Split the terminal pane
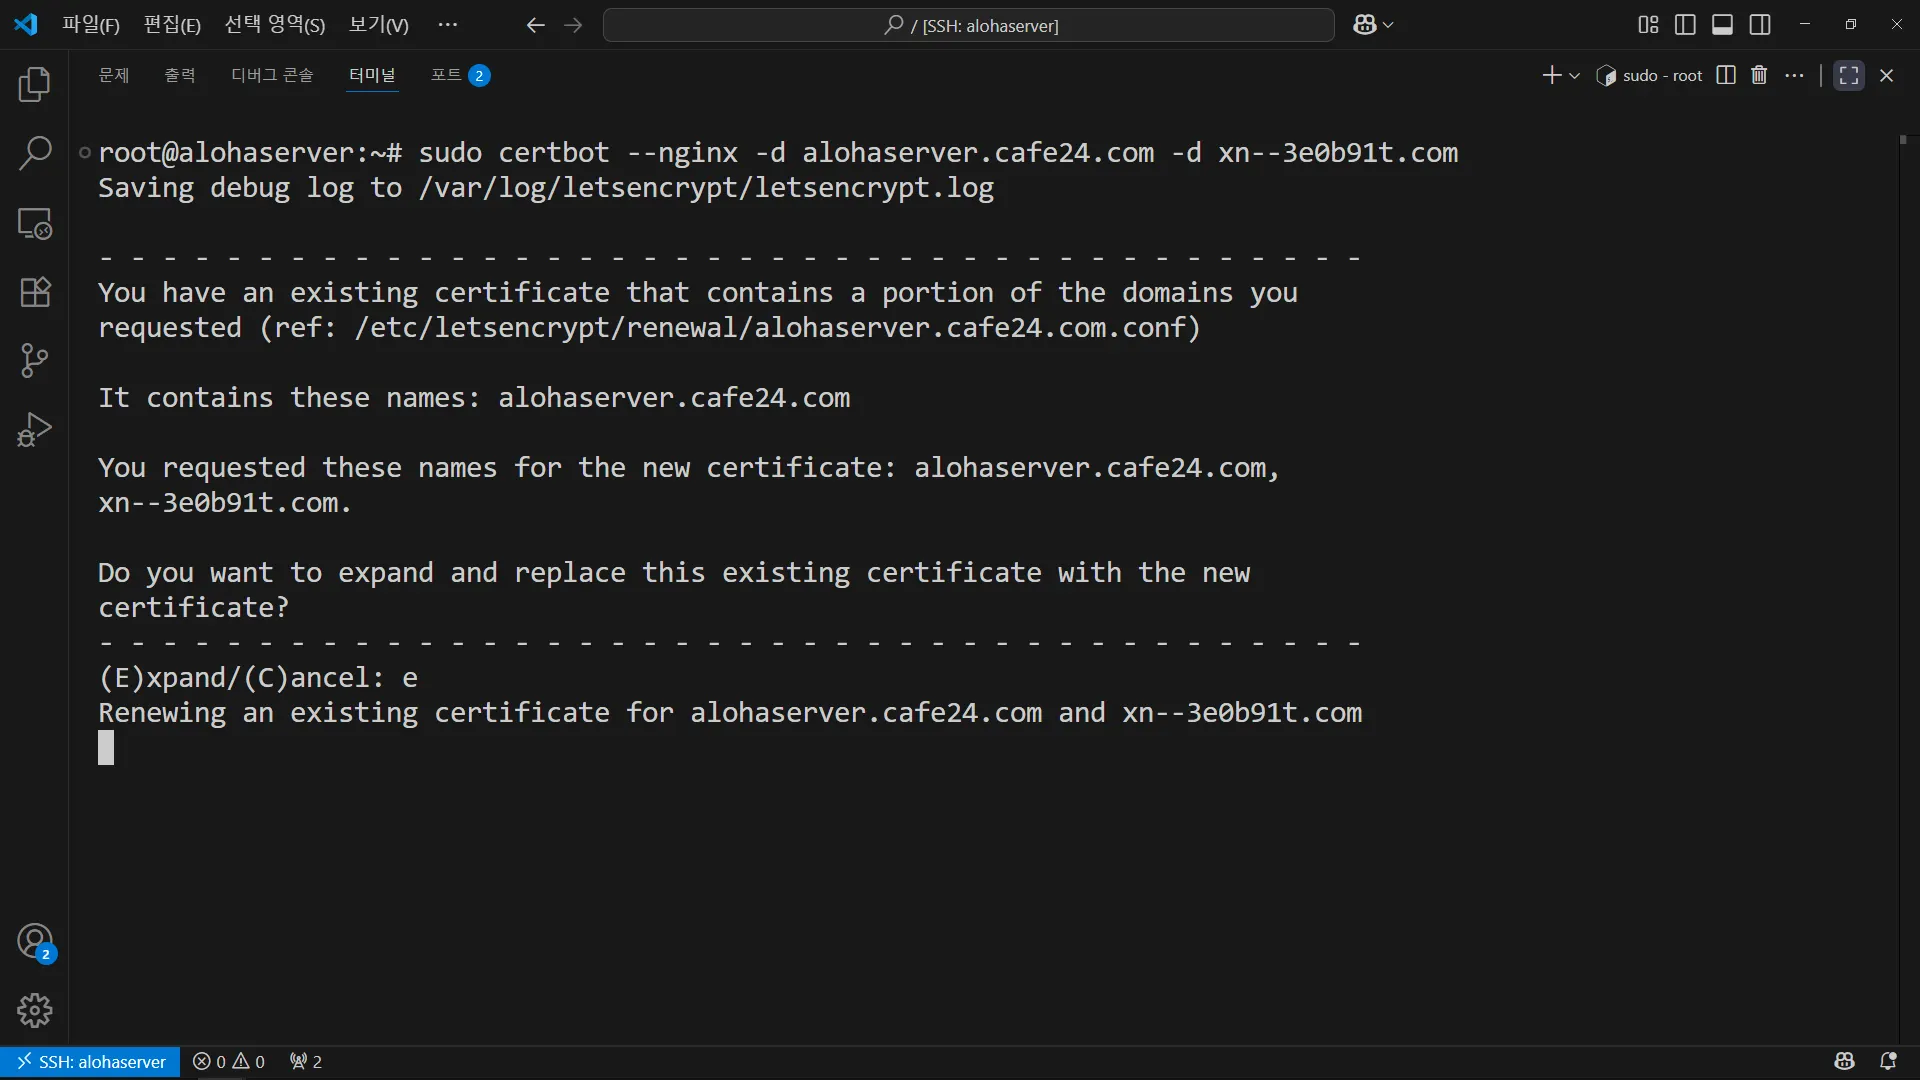This screenshot has height=1080, width=1920. click(1726, 75)
